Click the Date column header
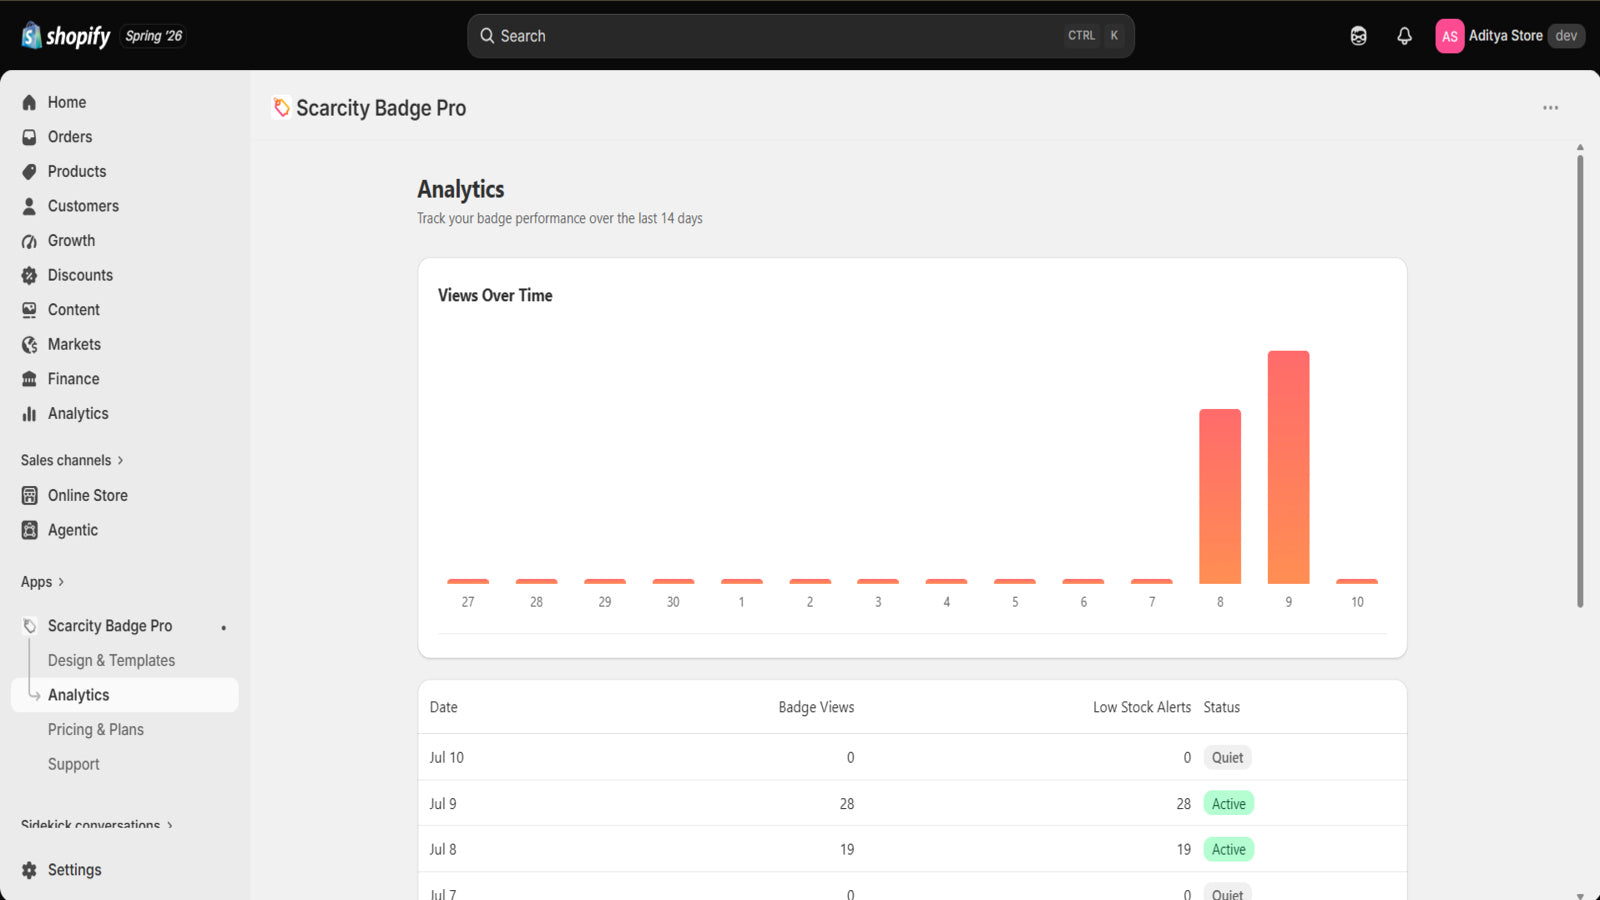 (443, 707)
